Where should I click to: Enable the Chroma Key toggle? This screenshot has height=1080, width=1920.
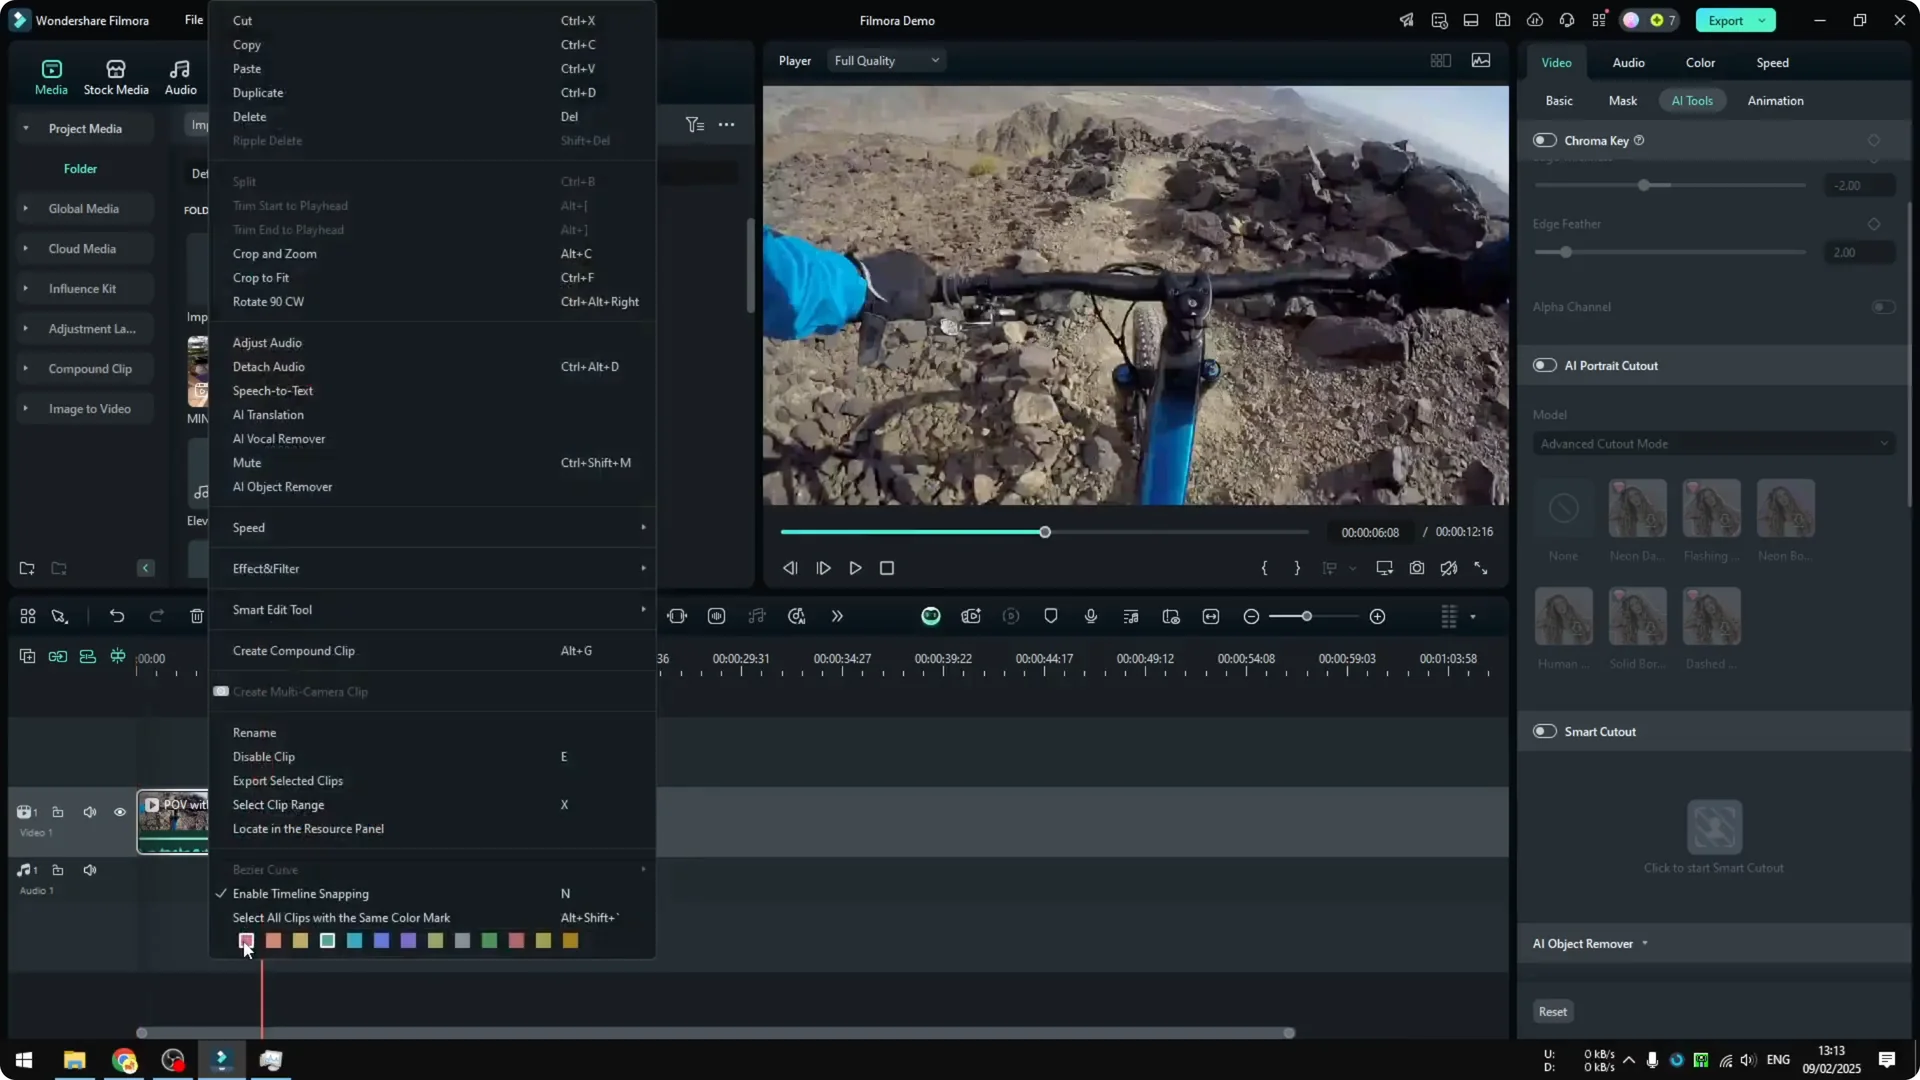point(1545,140)
